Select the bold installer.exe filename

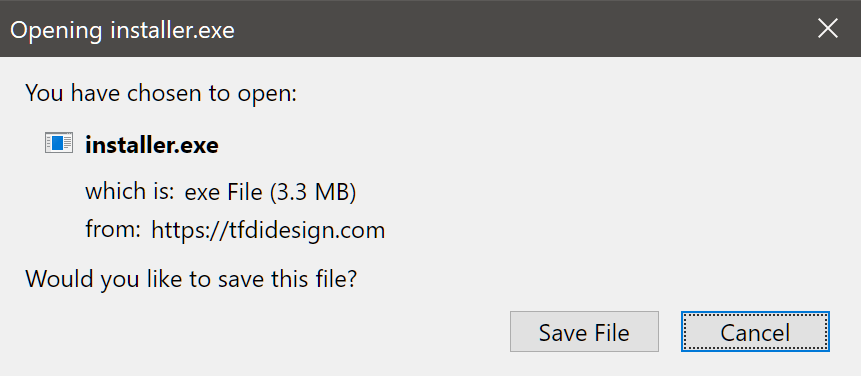152,145
